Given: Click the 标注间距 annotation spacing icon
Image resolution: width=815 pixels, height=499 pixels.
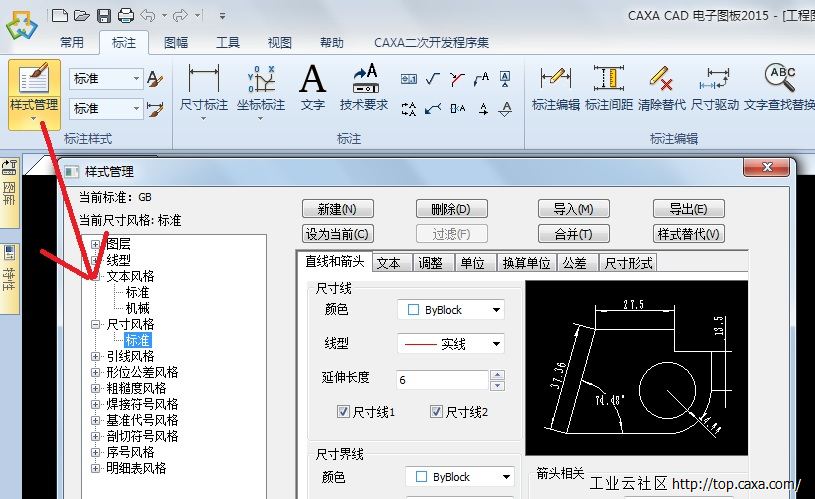Looking at the screenshot, I should tap(608, 86).
